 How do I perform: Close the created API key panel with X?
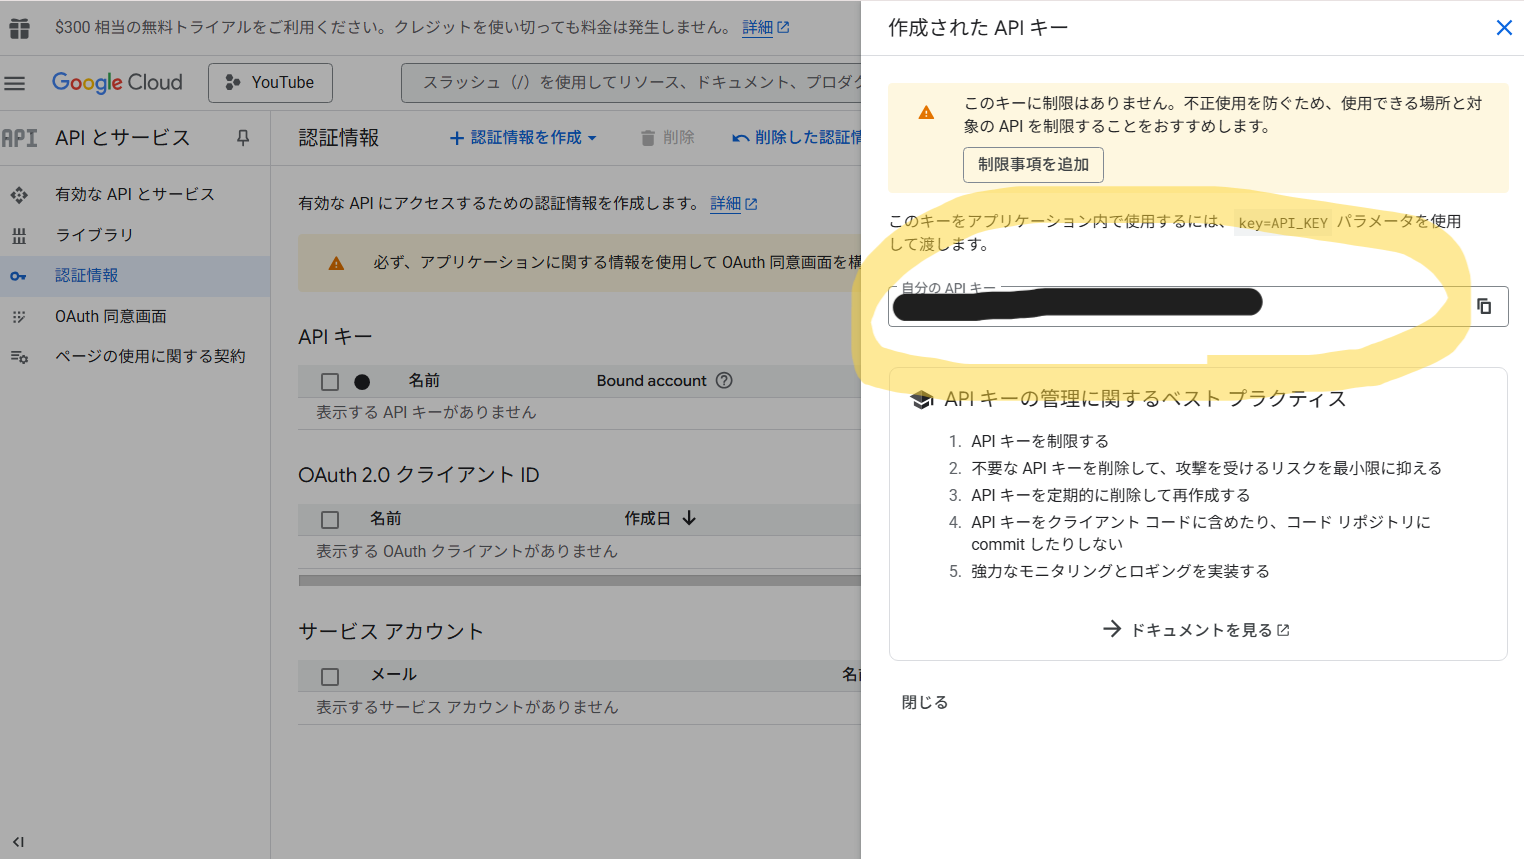(x=1503, y=28)
